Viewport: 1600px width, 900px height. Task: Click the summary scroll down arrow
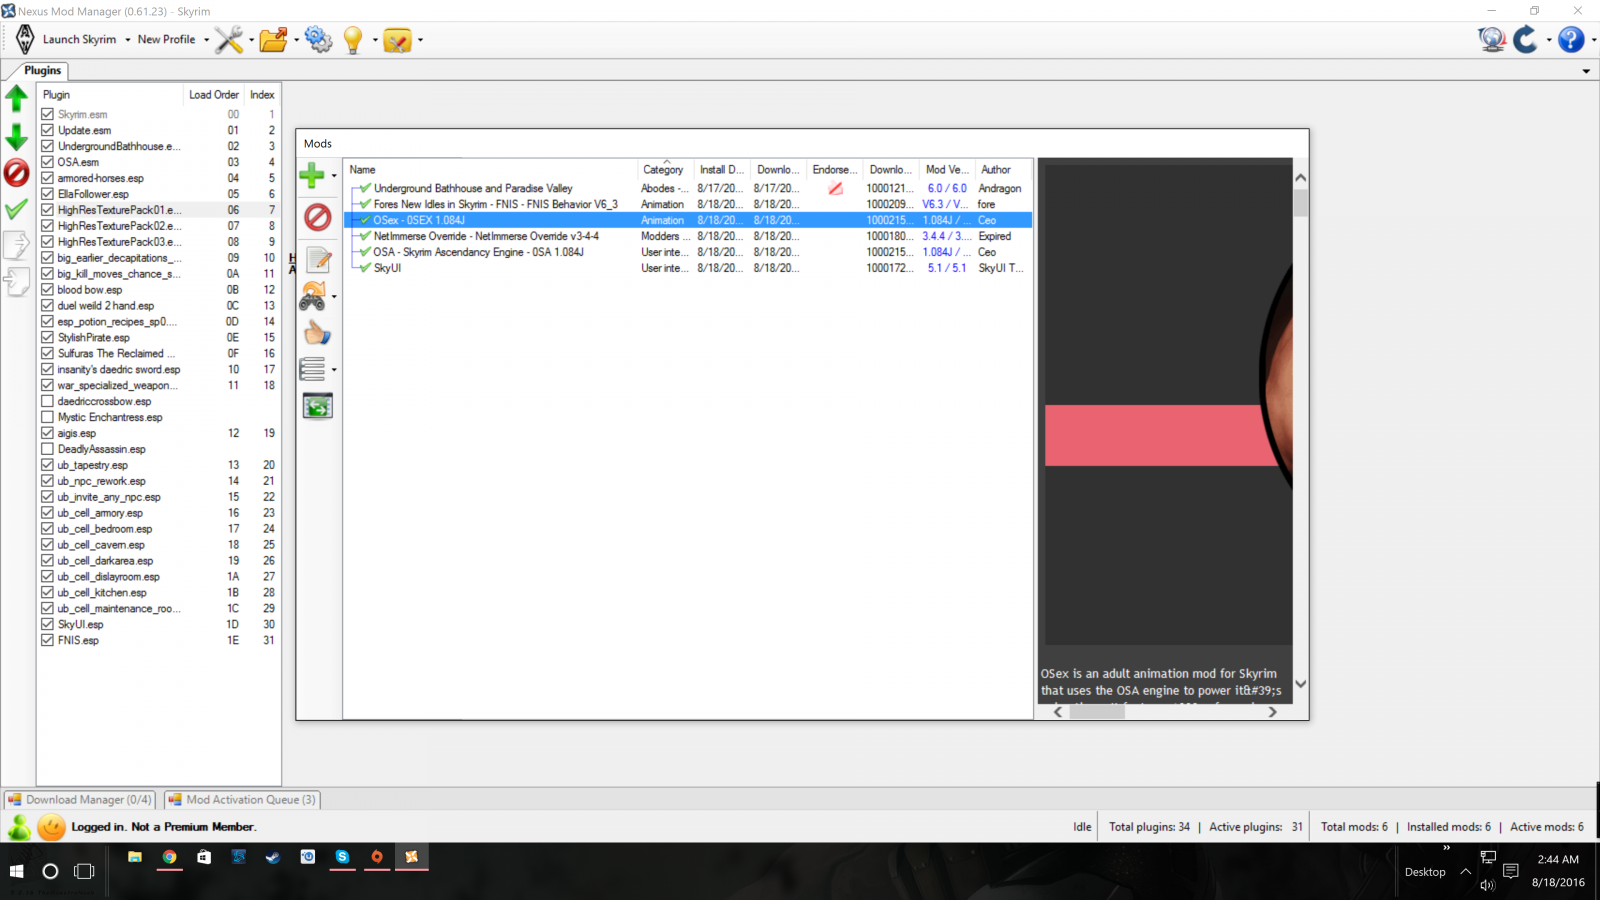click(1300, 684)
